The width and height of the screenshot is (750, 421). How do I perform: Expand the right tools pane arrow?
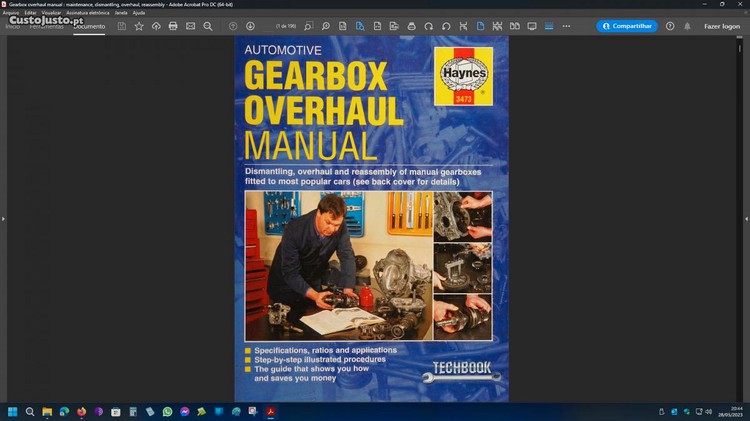[746, 218]
